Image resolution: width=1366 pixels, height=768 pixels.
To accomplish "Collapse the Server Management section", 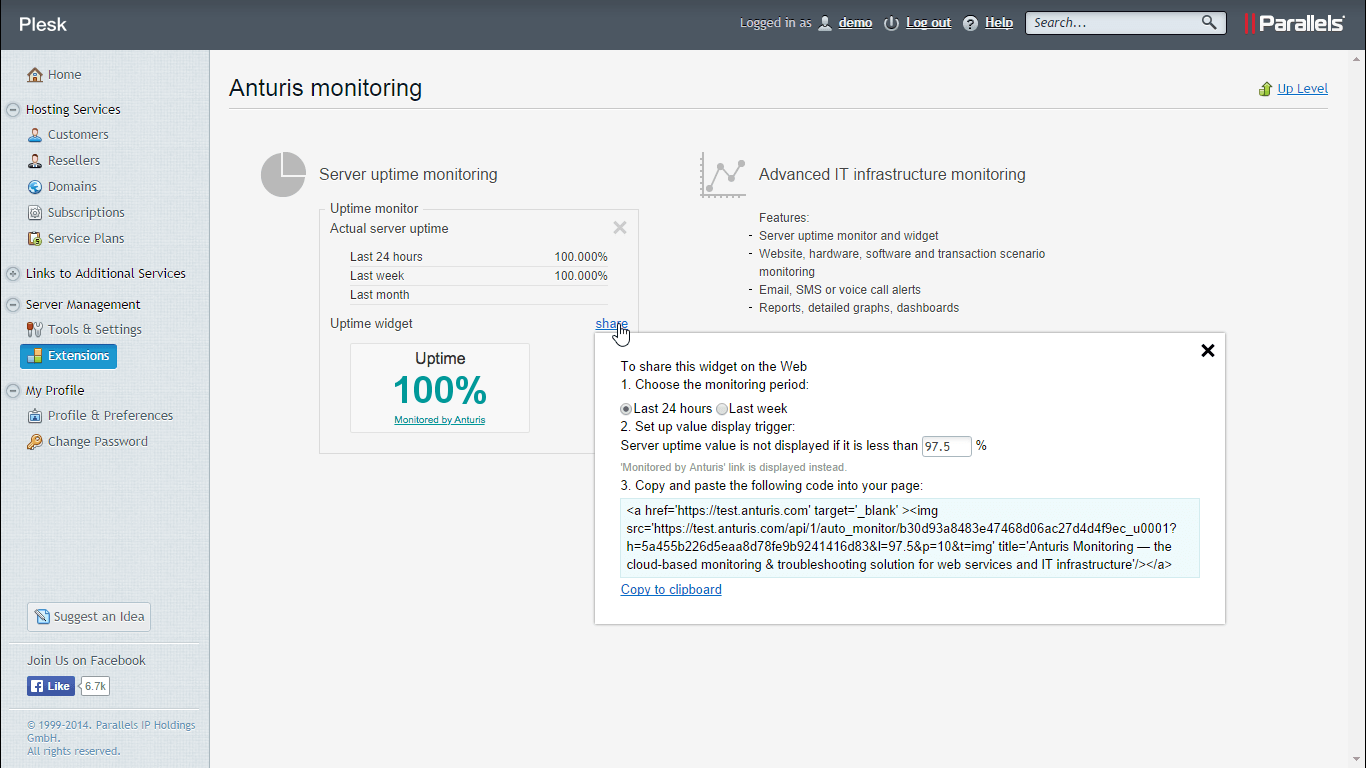I will pos(13,305).
